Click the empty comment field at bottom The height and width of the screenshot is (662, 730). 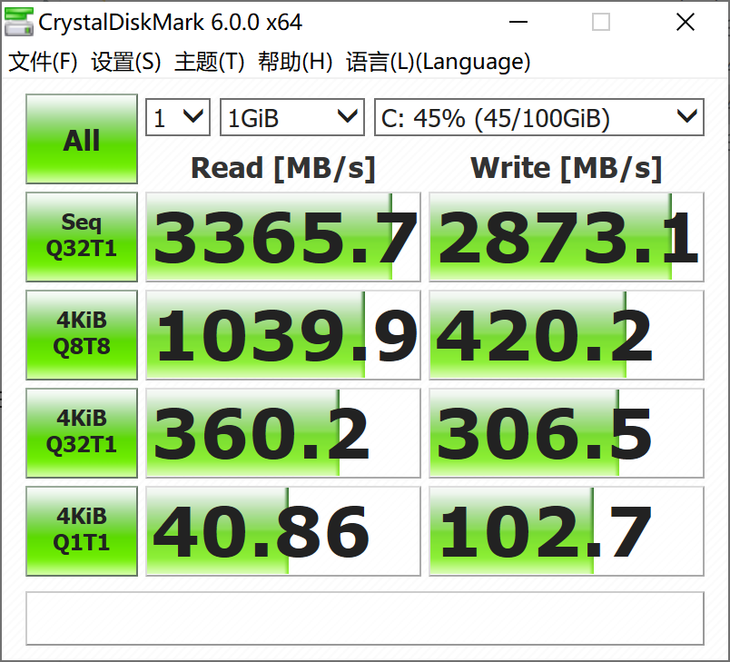click(364, 618)
